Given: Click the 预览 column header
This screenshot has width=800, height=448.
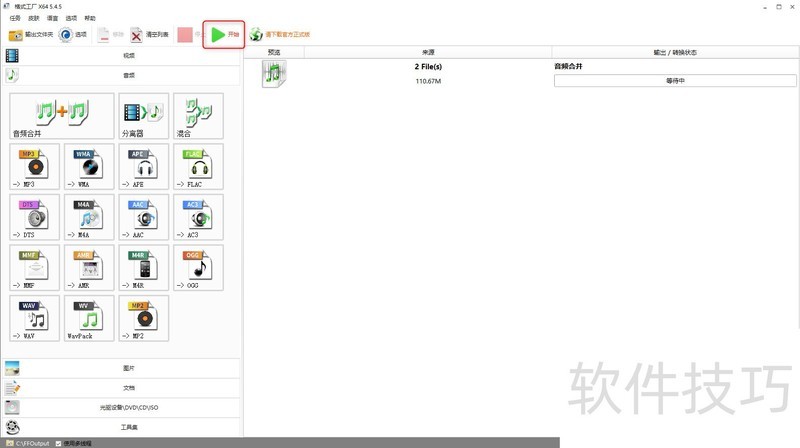Looking at the screenshot, I should (x=274, y=52).
